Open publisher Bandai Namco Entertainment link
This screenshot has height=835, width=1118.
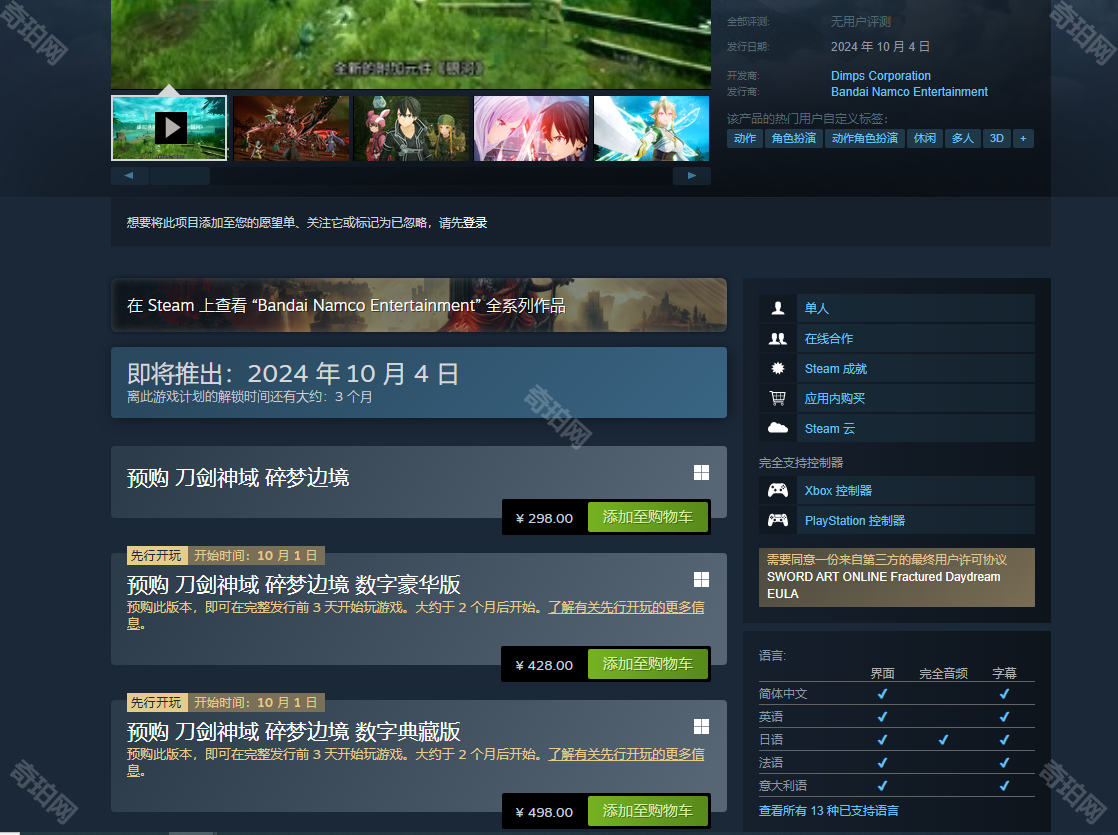click(909, 92)
